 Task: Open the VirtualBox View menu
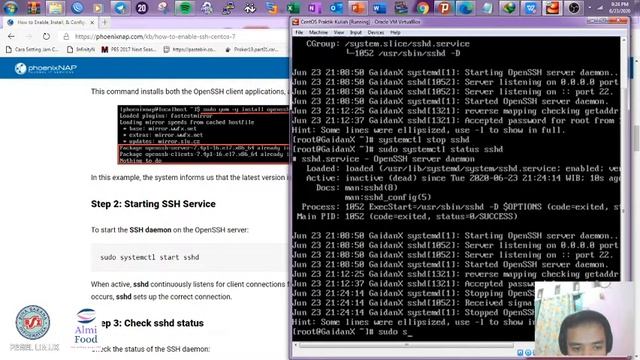(x=339, y=32)
